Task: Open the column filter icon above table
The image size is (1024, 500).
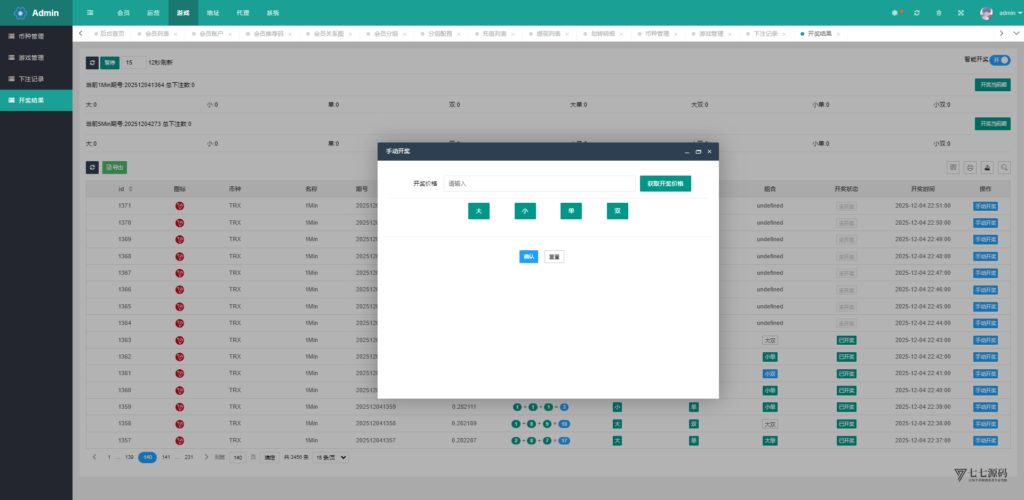Action: click(953, 168)
